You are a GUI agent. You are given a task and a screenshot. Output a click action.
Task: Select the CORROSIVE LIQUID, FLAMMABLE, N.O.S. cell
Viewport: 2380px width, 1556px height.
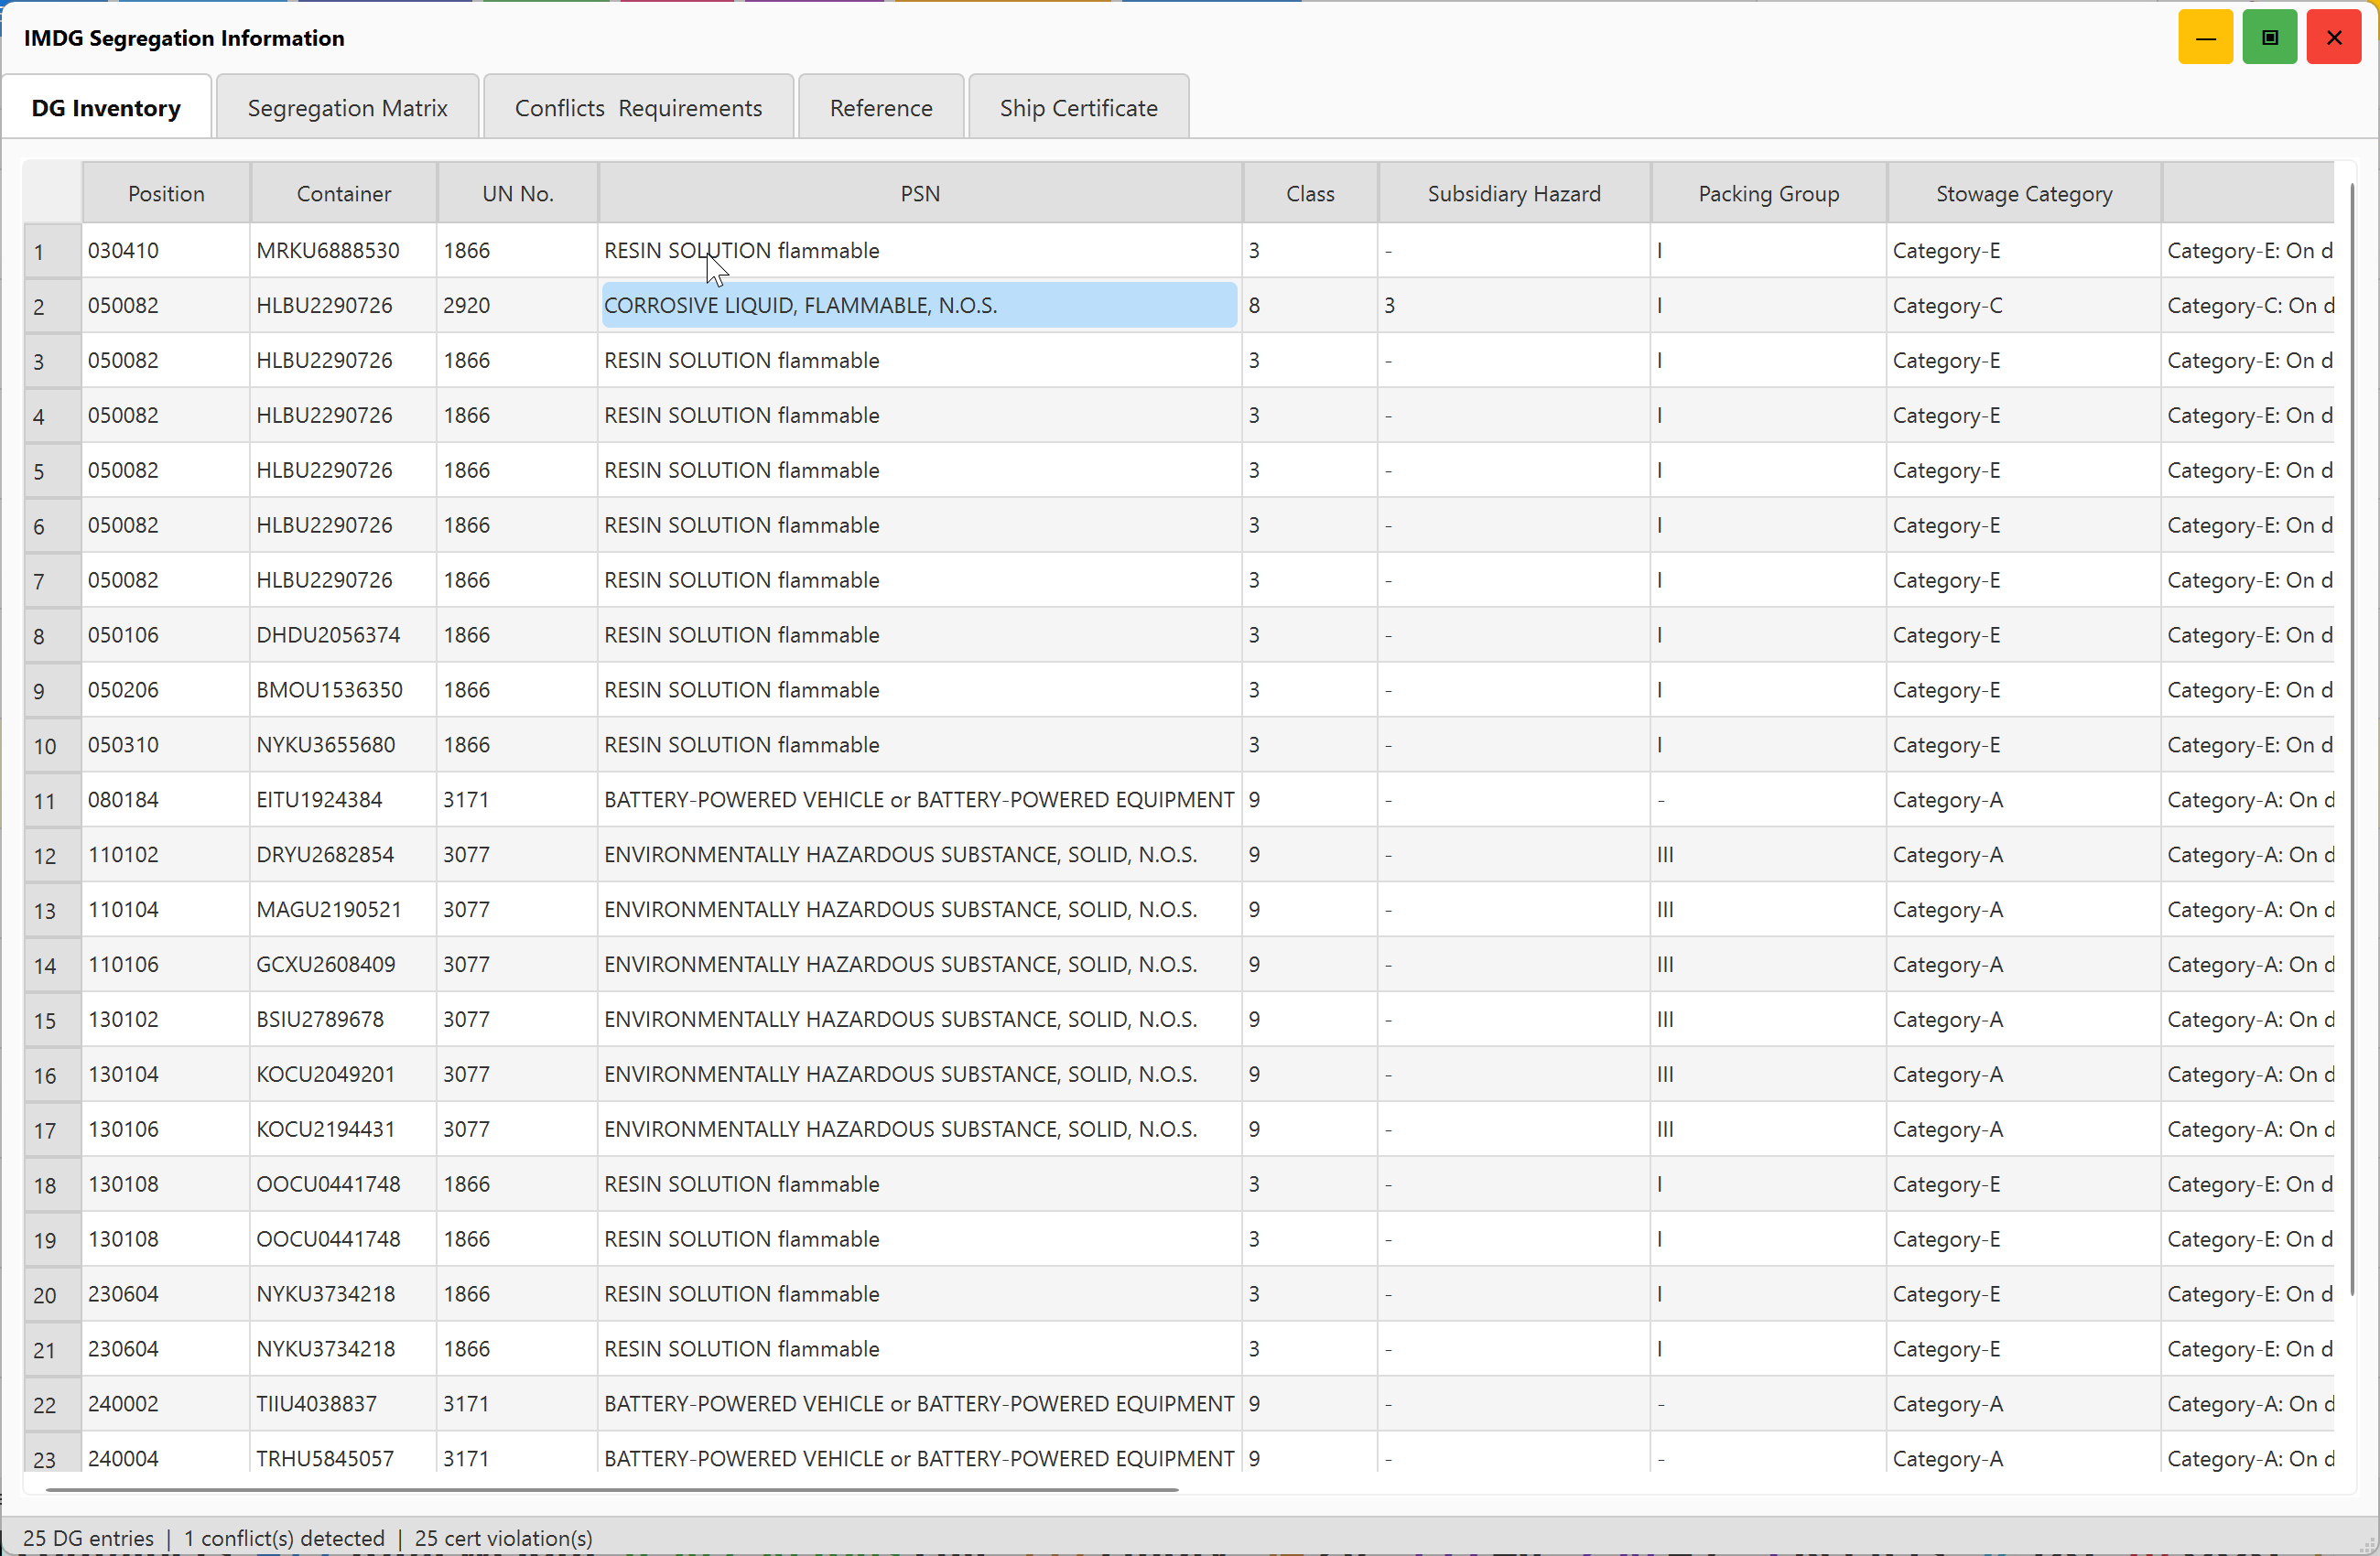point(919,305)
